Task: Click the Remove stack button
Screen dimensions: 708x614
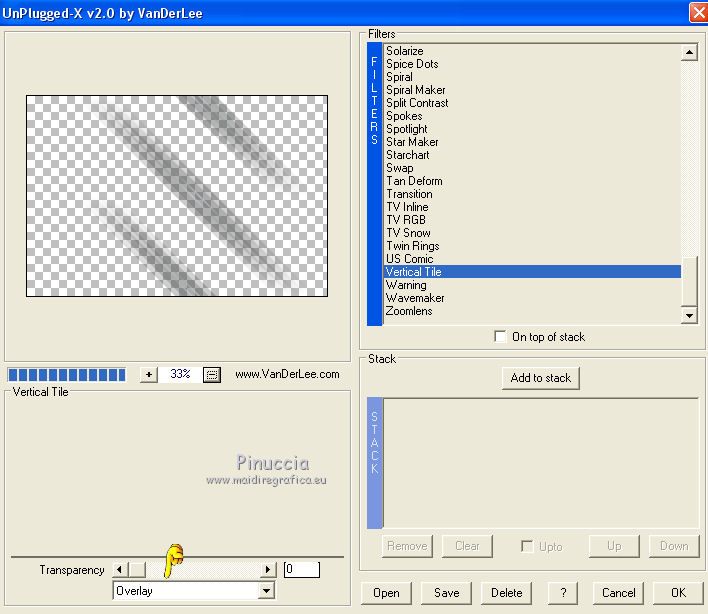Action: (x=407, y=546)
